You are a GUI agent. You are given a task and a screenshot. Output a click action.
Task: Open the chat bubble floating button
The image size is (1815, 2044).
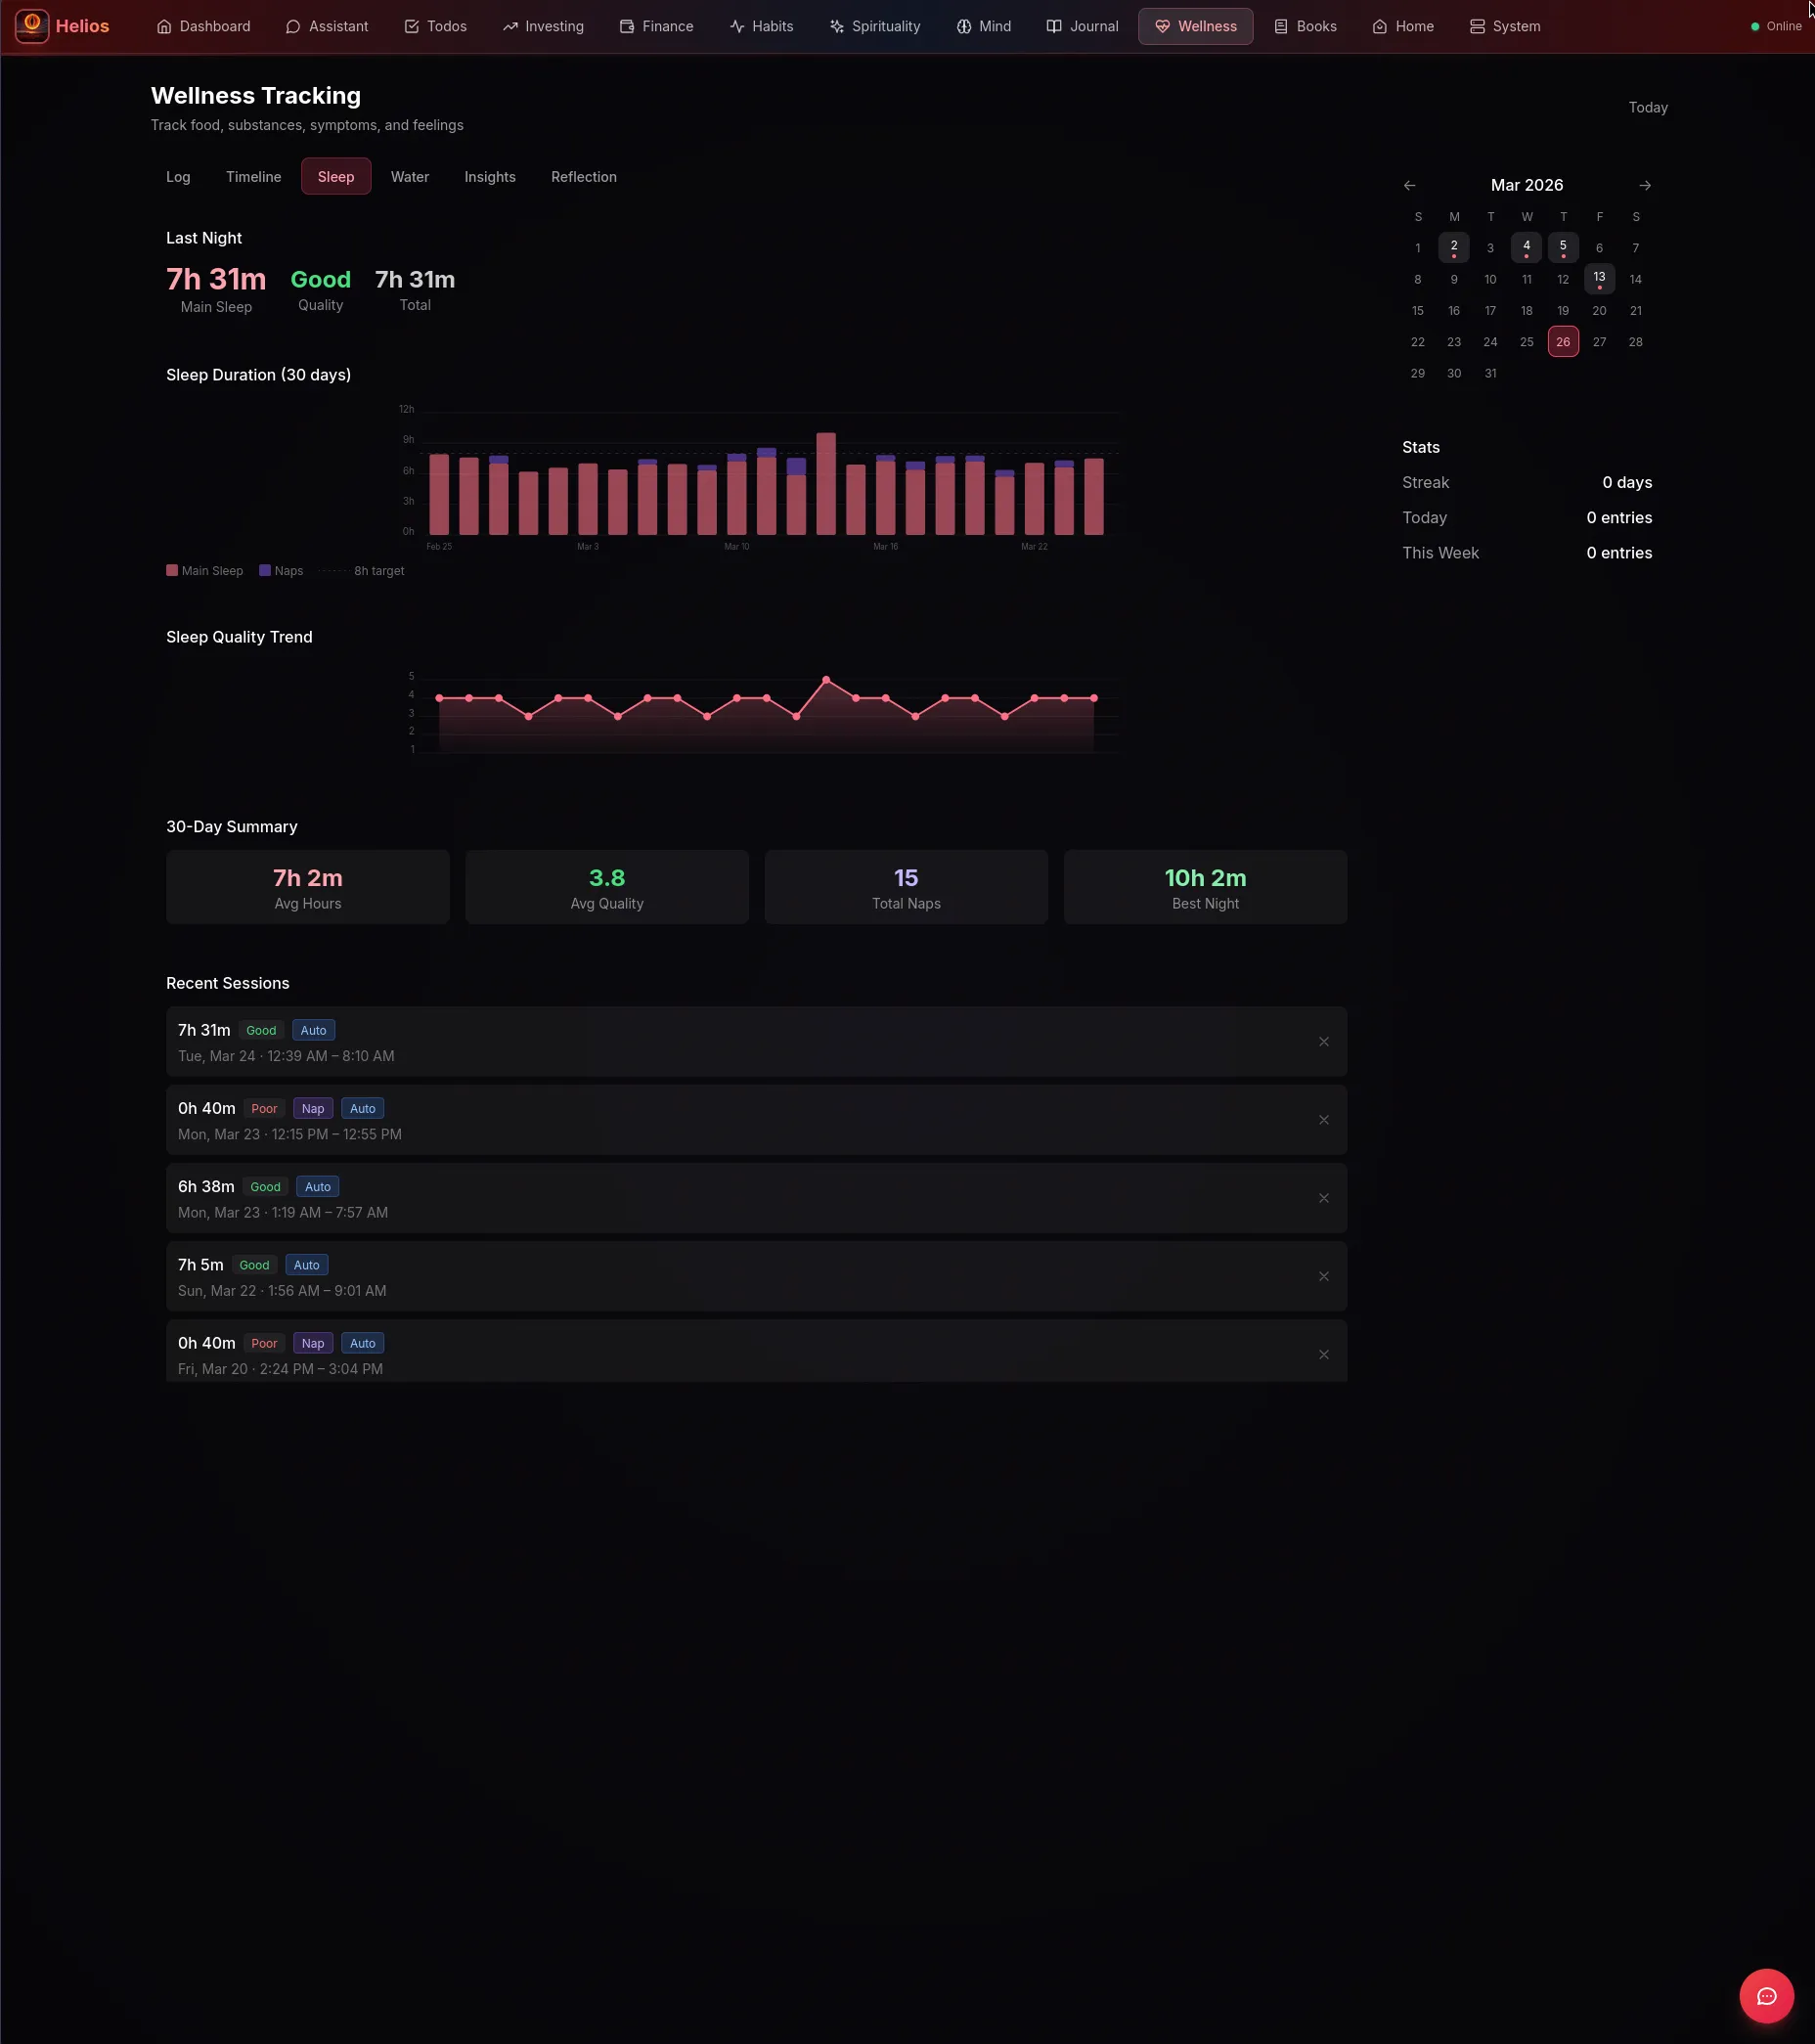[1766, 1996]
